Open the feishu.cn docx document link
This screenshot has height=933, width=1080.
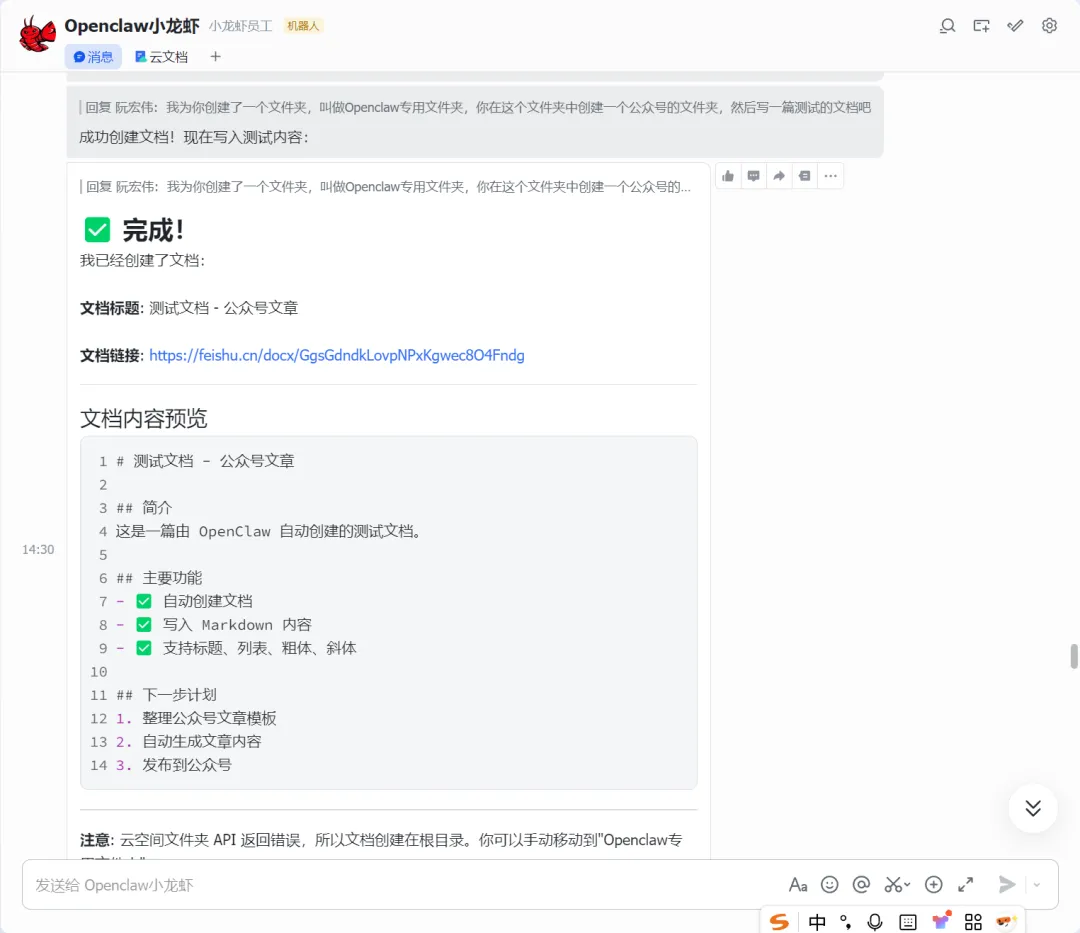click(337, 355)
